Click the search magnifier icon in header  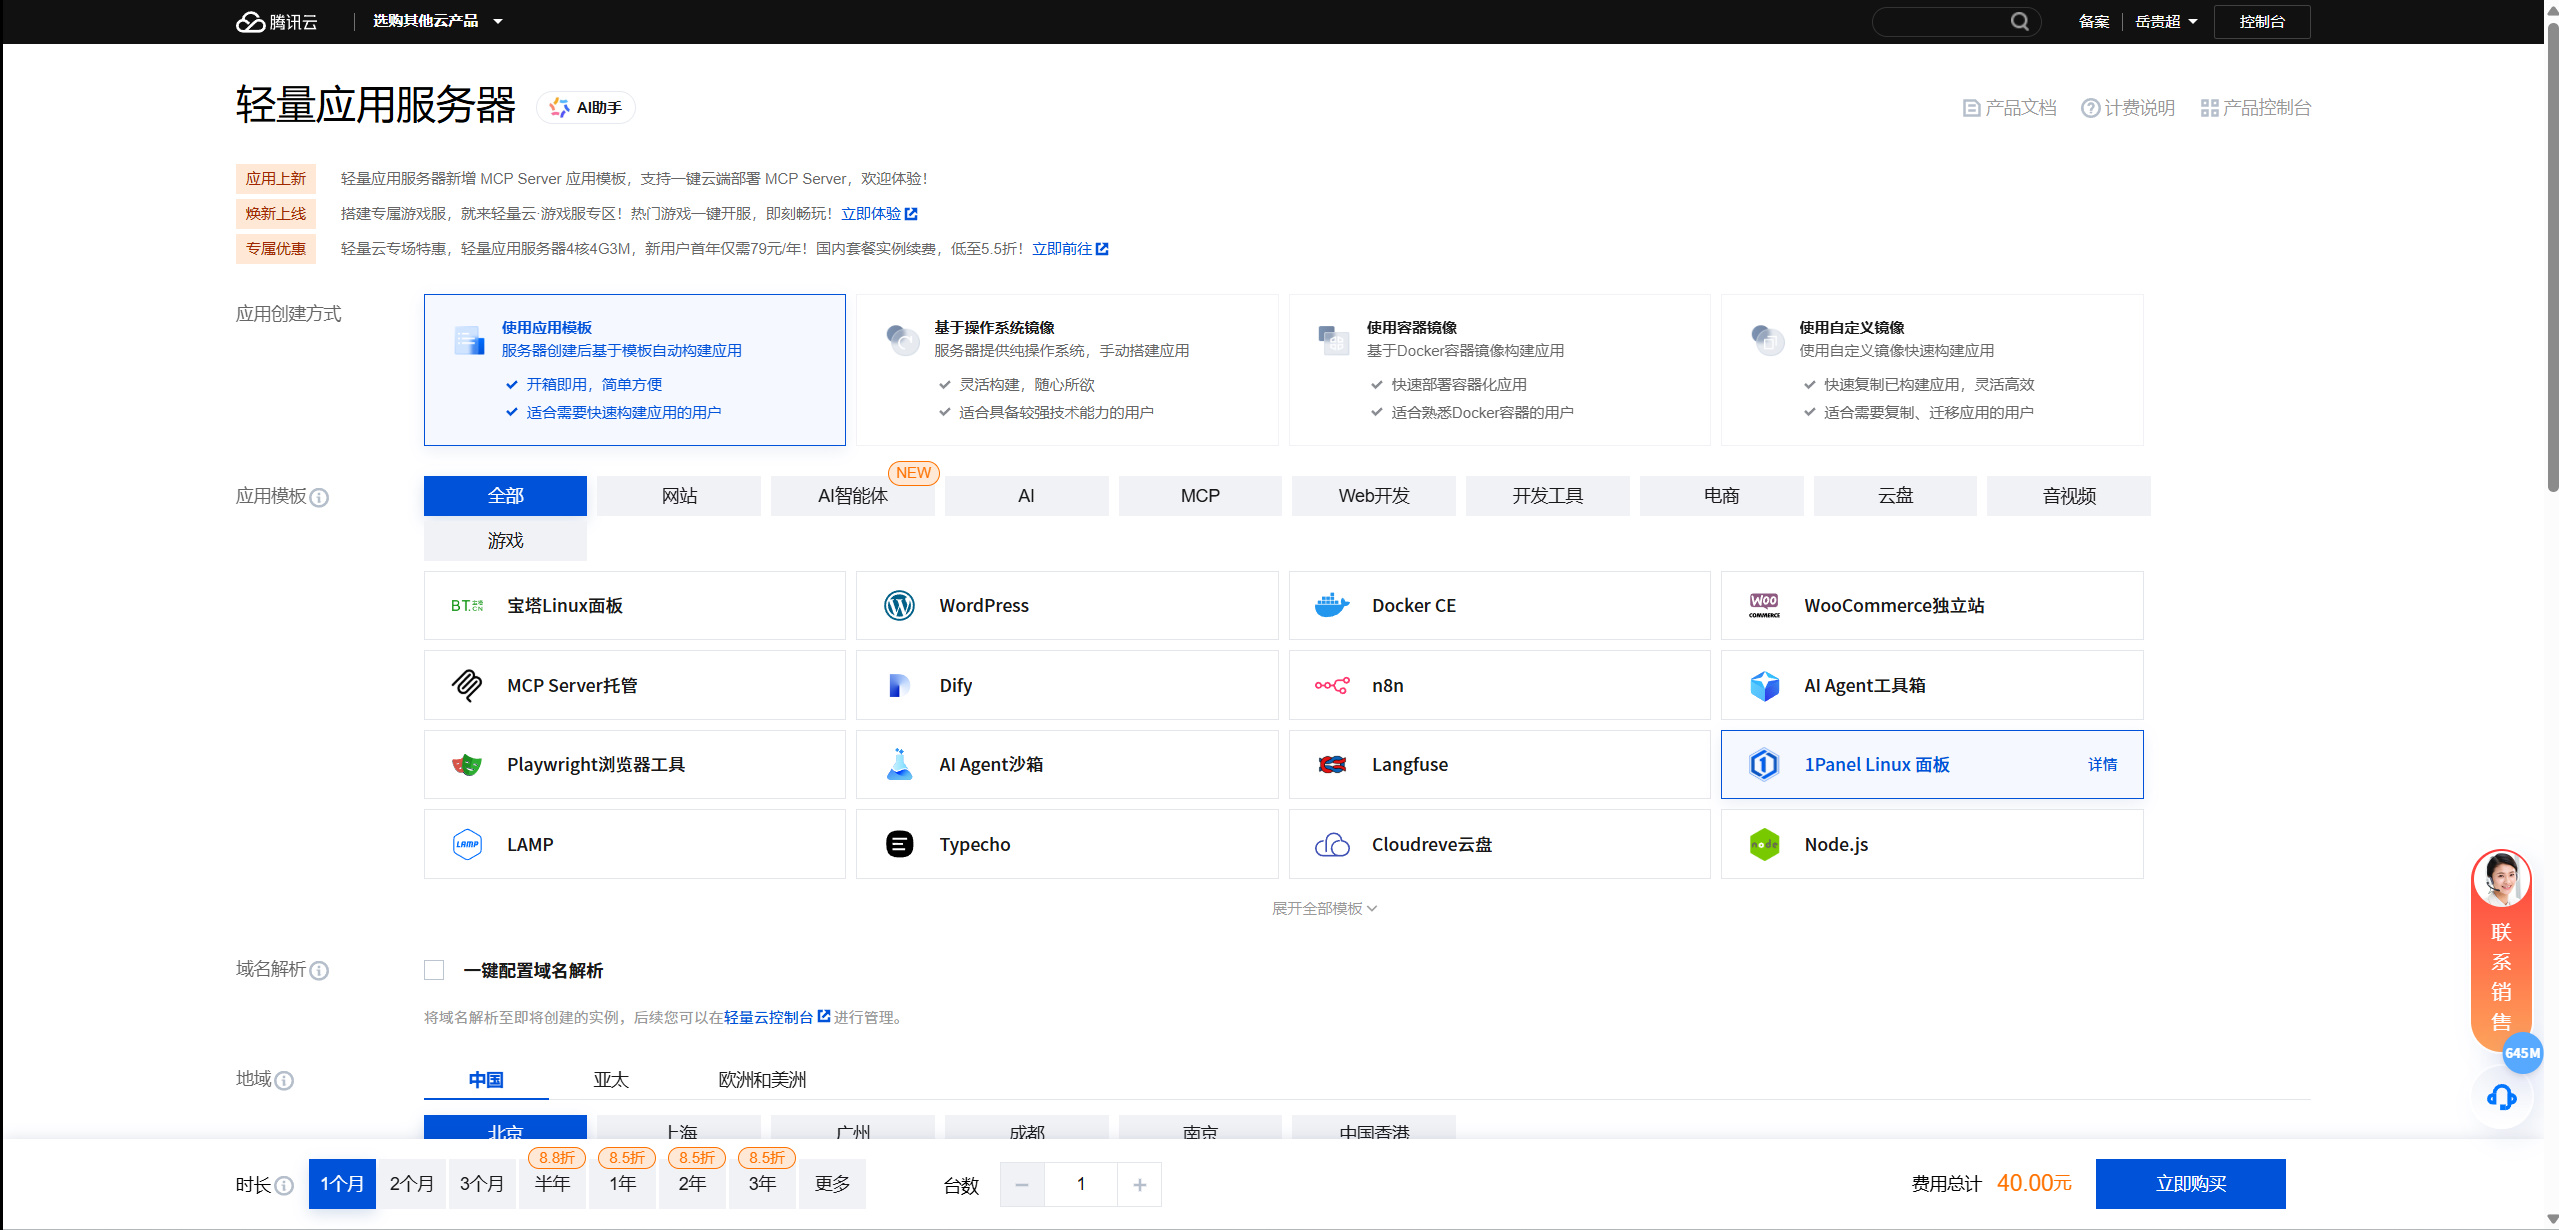(x=2019, y=21)
